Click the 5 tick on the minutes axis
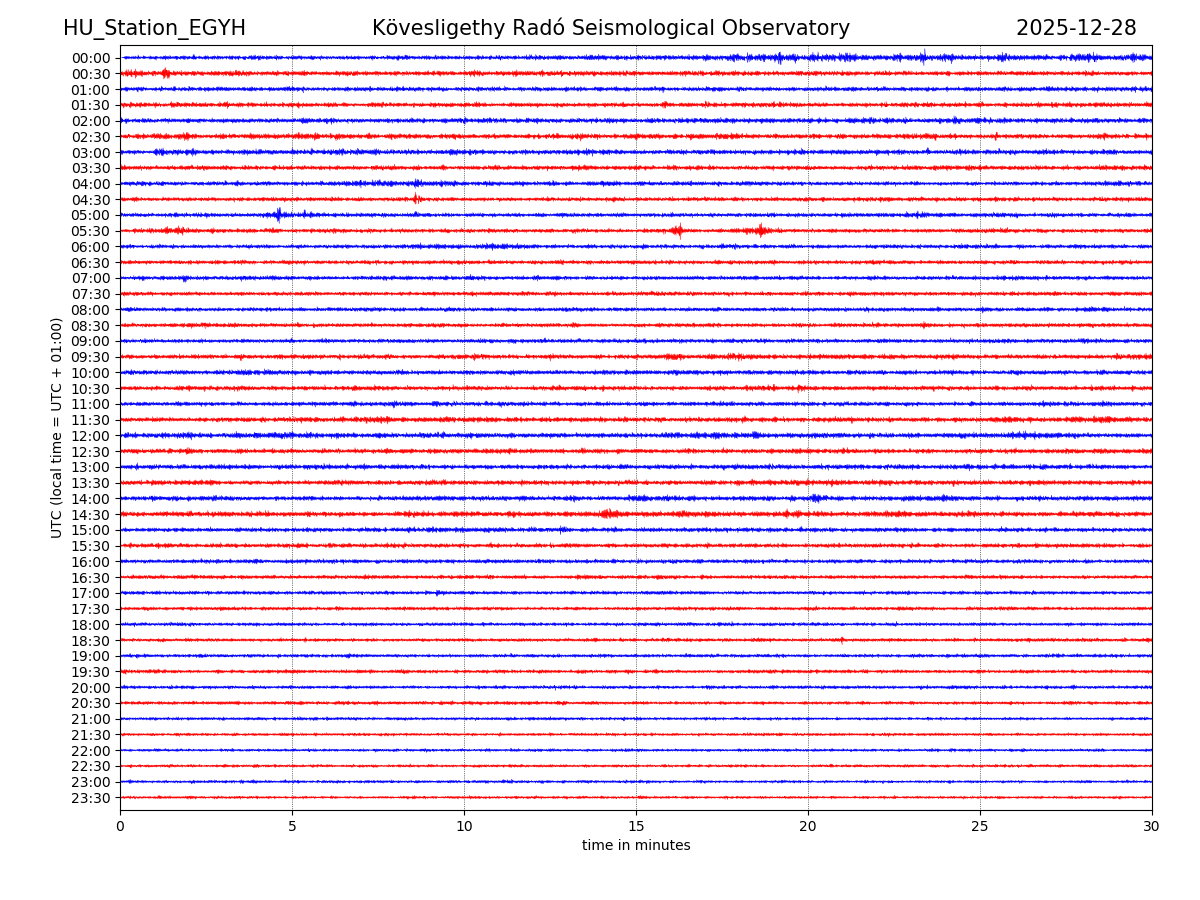Image resolution: width=1200 pixels, height=900 pixels. (292, 827)
